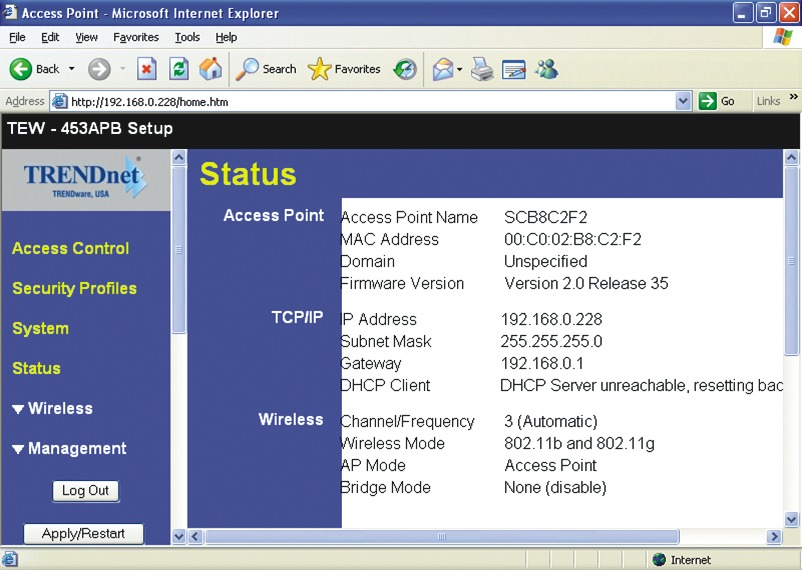Click the address URL field

coord(372,102)
